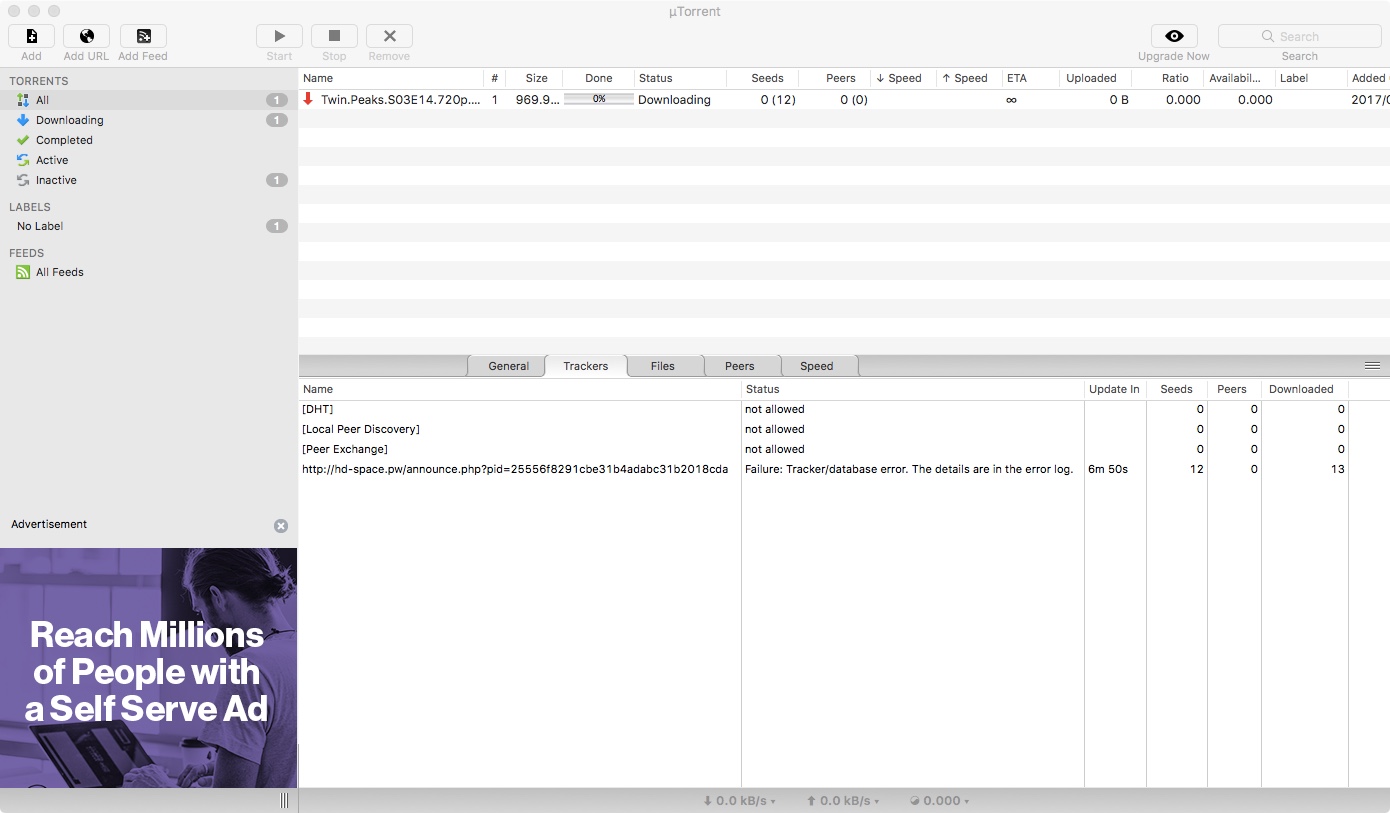This screenshot has width=1390, height=813.
Task: Sort by Ratio column header
Action: 1168,78
